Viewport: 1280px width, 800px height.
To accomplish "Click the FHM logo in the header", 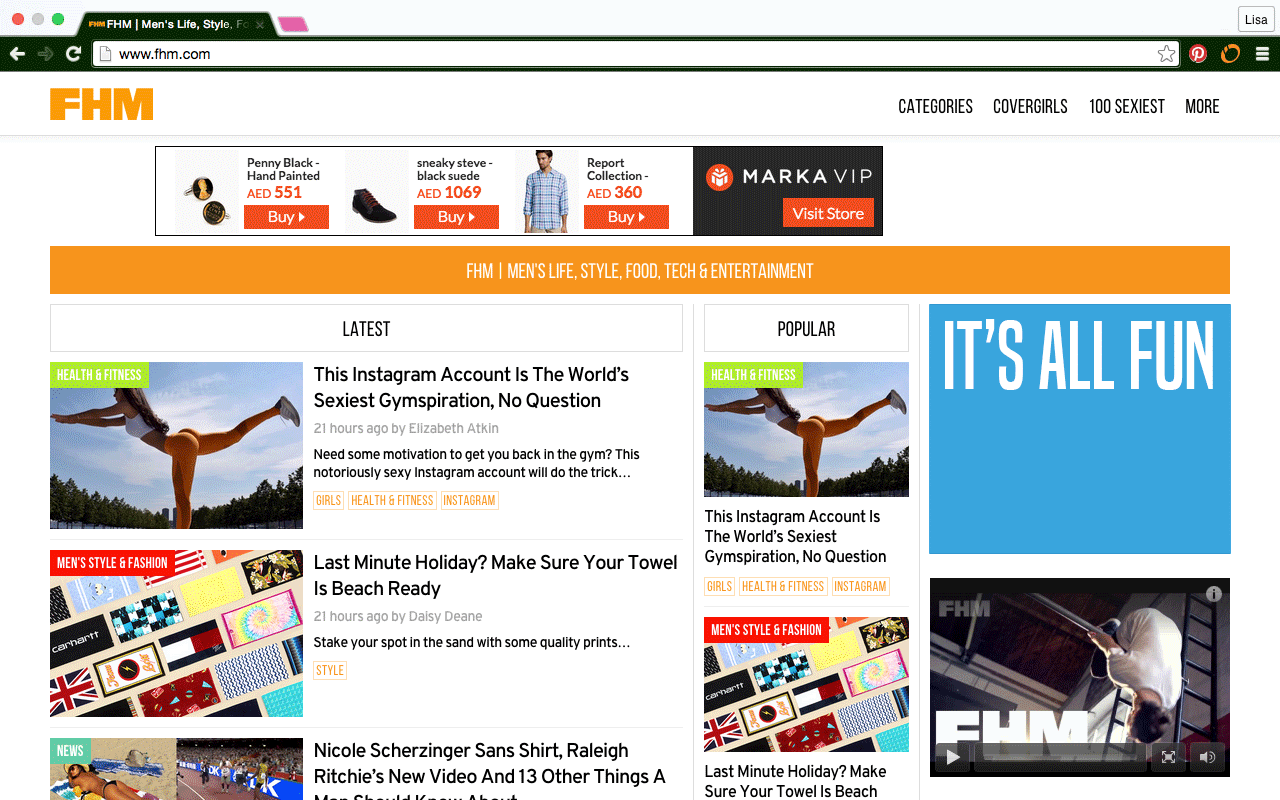I will coord(102,105).
